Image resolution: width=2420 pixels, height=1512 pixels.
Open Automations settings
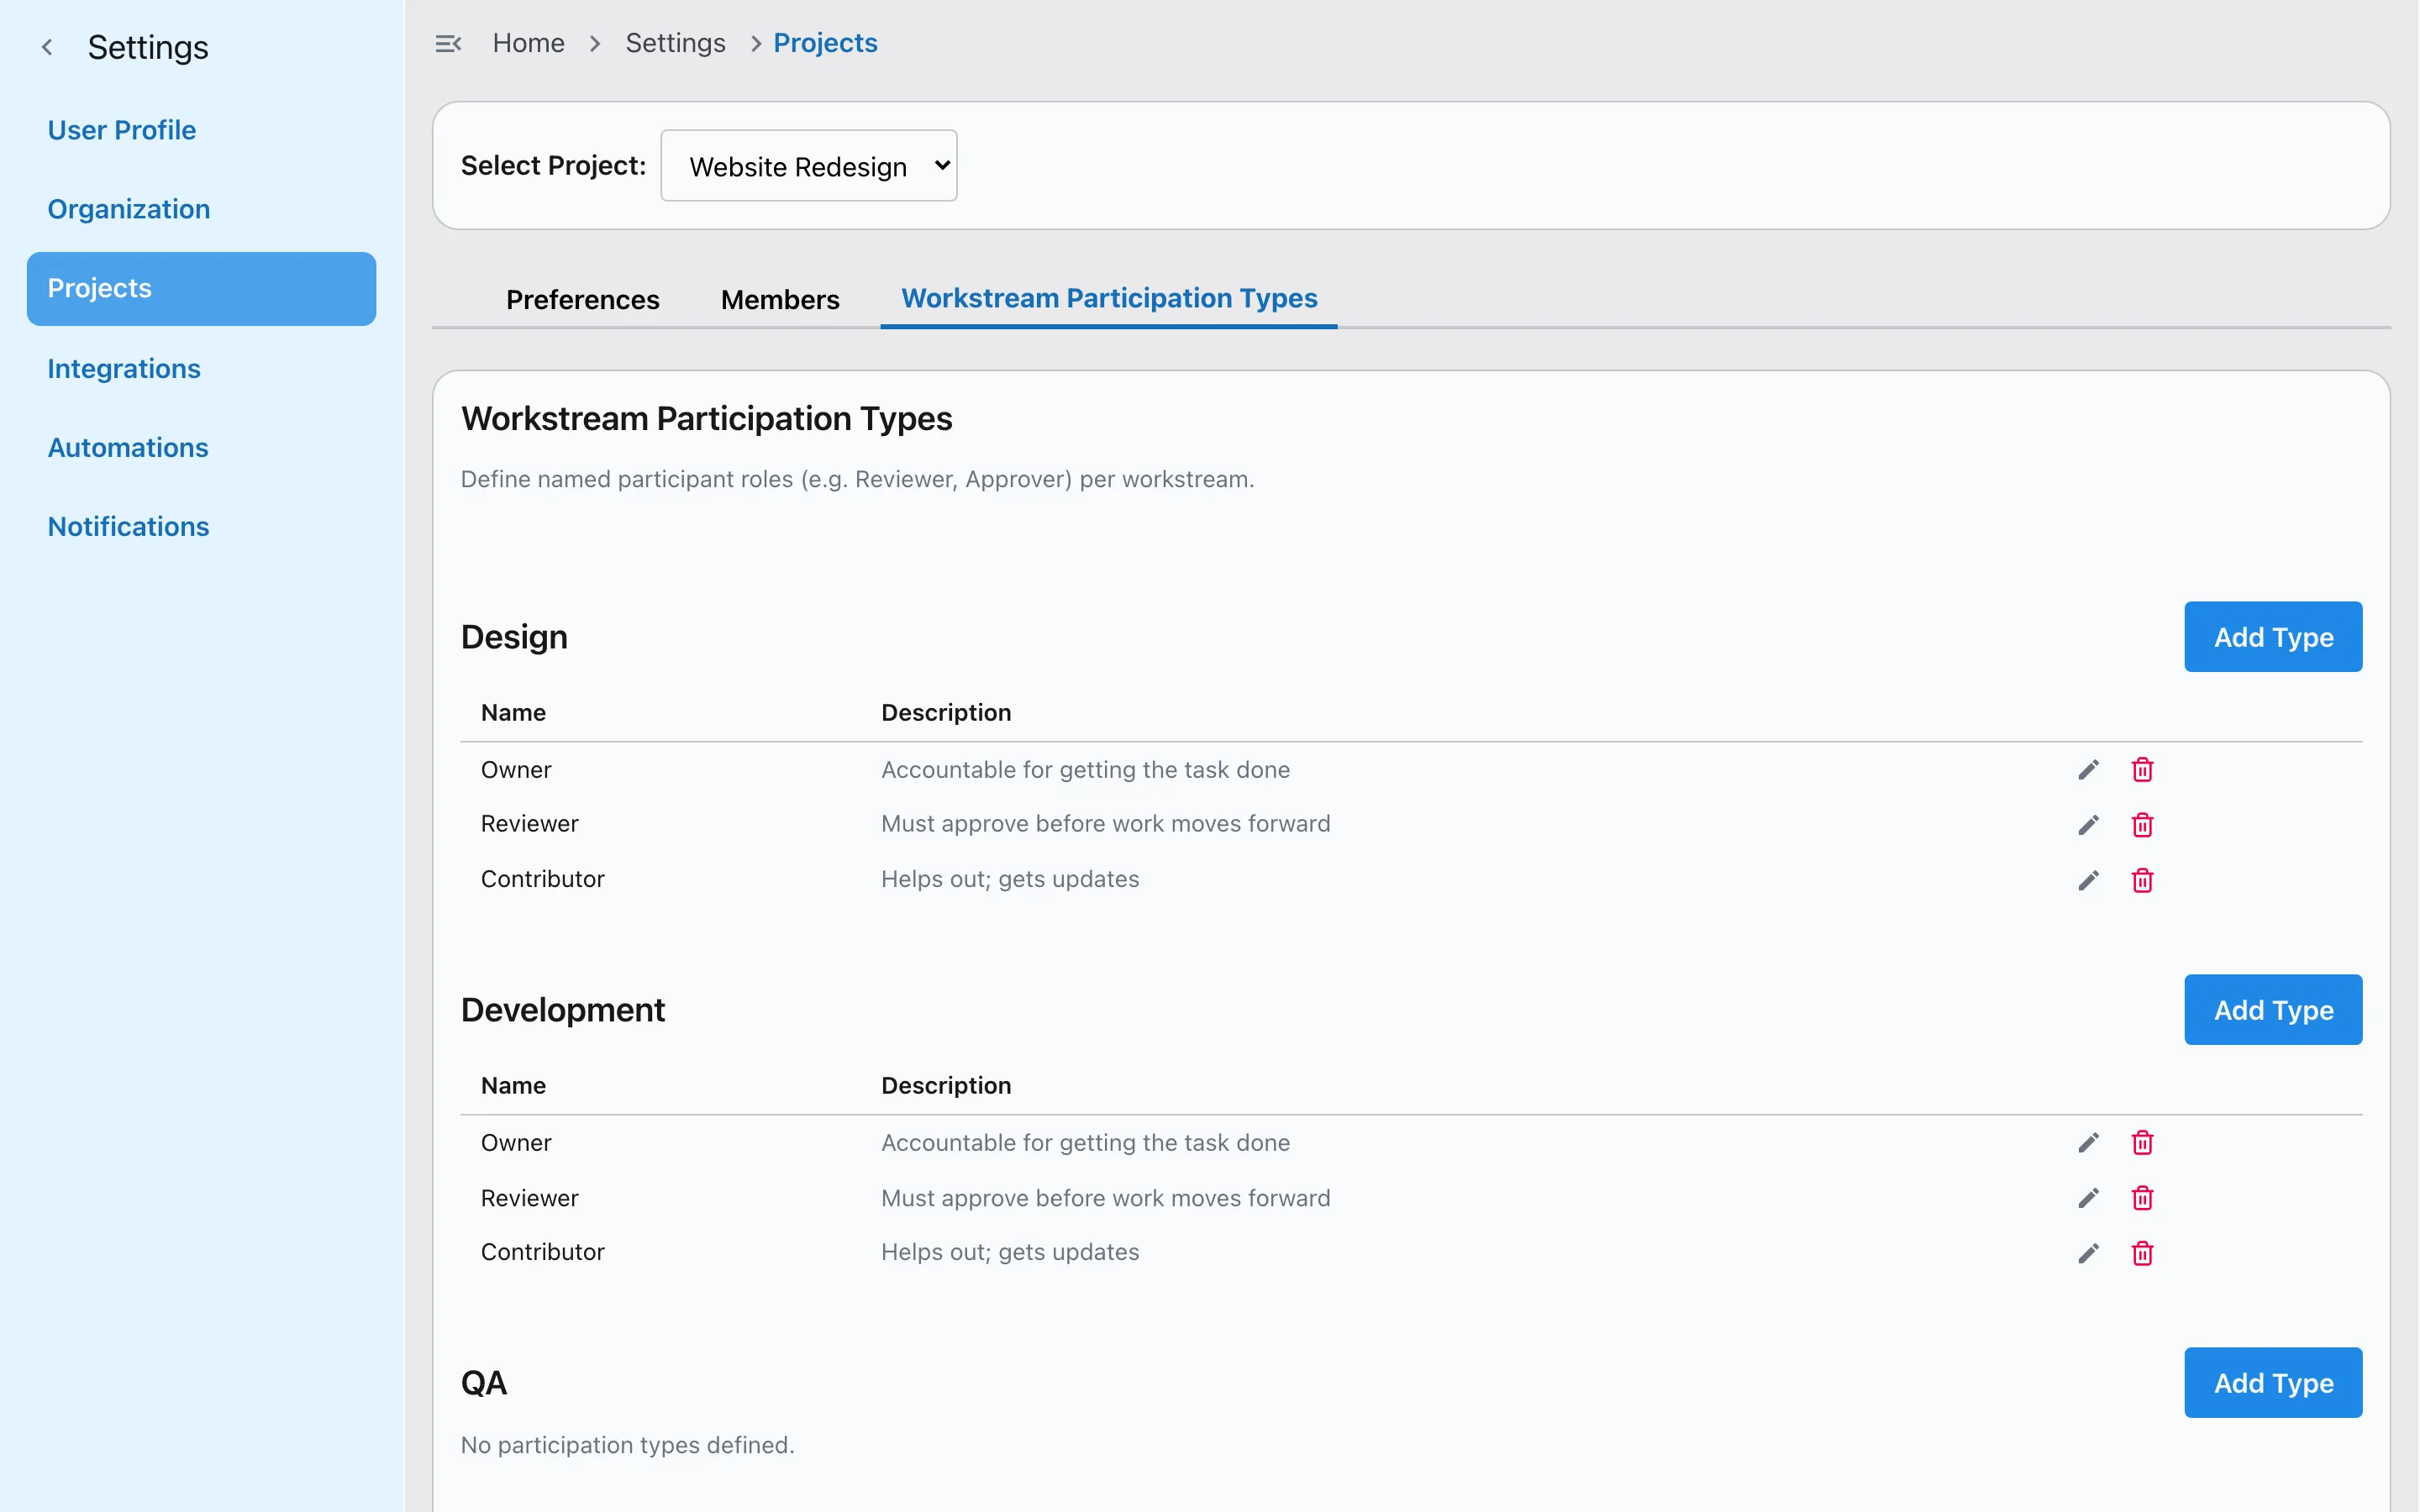[128, 447]
